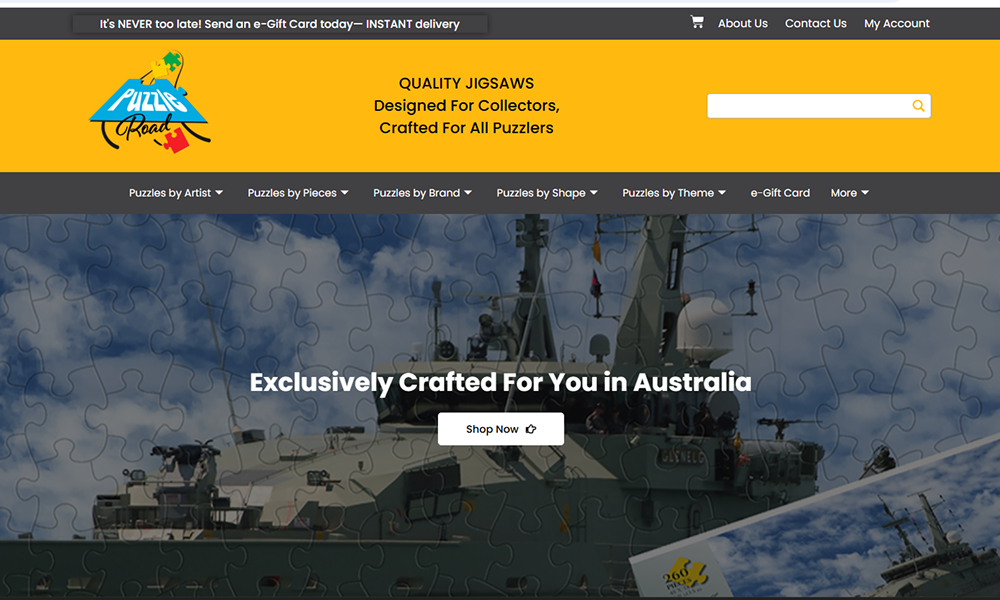Click the magnifier search icon

pos(918,106)
